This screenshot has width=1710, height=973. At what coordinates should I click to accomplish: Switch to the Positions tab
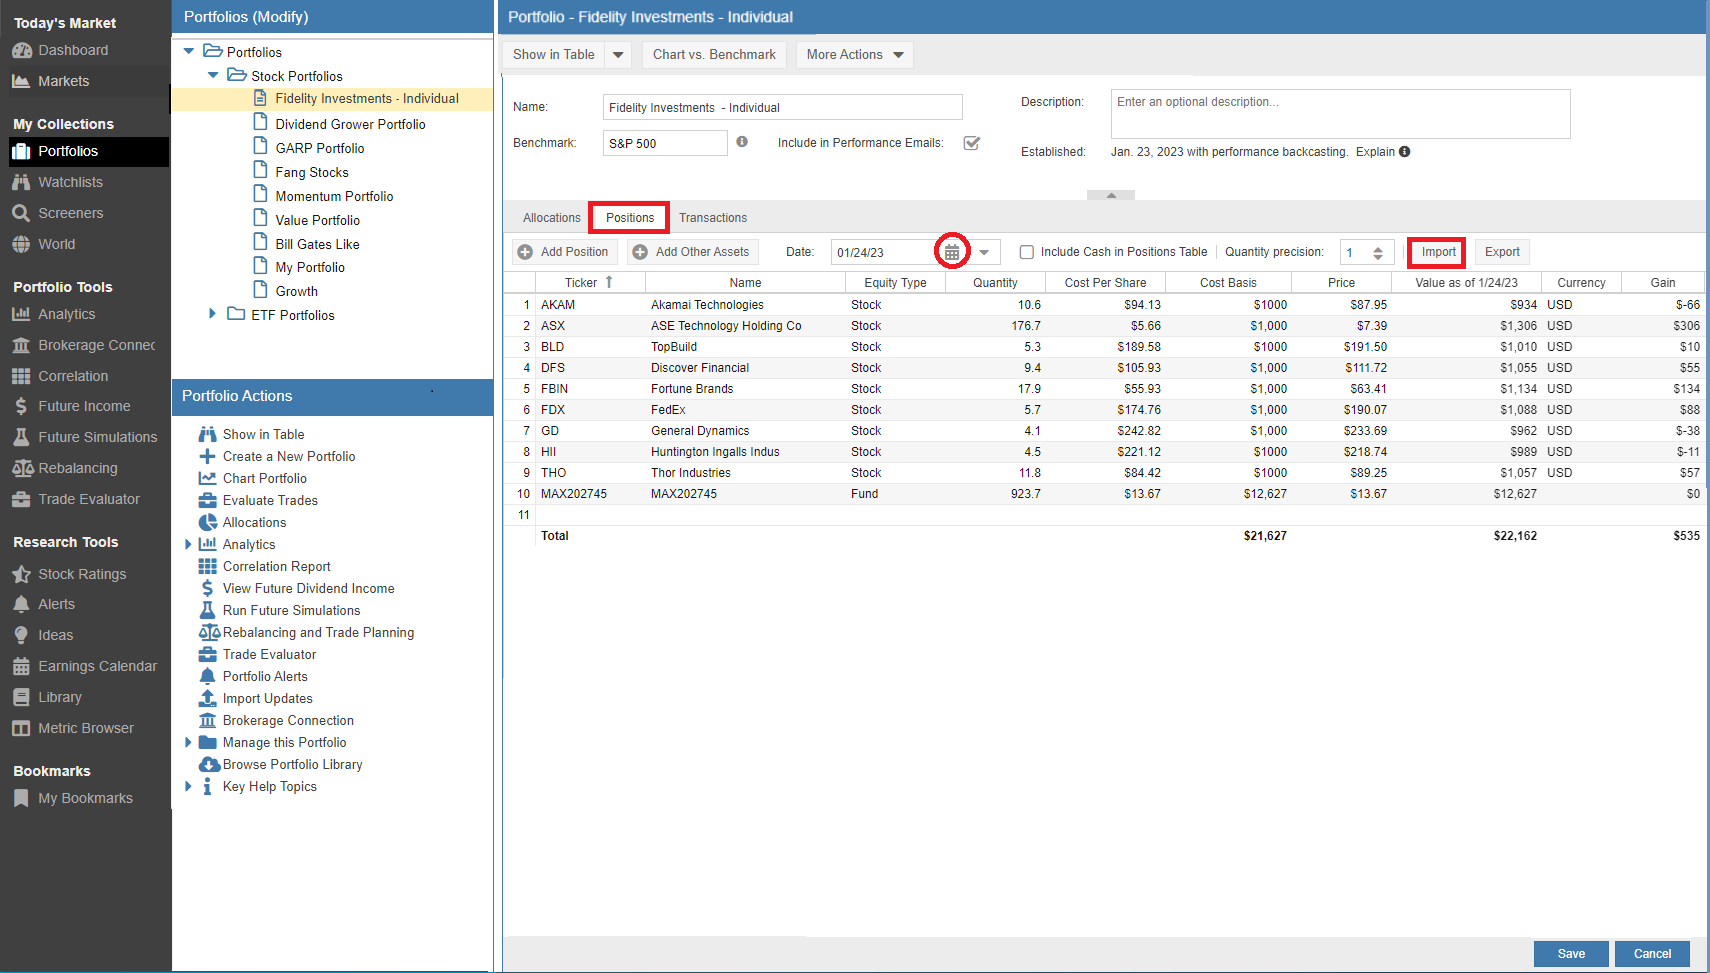pos(630,218)
